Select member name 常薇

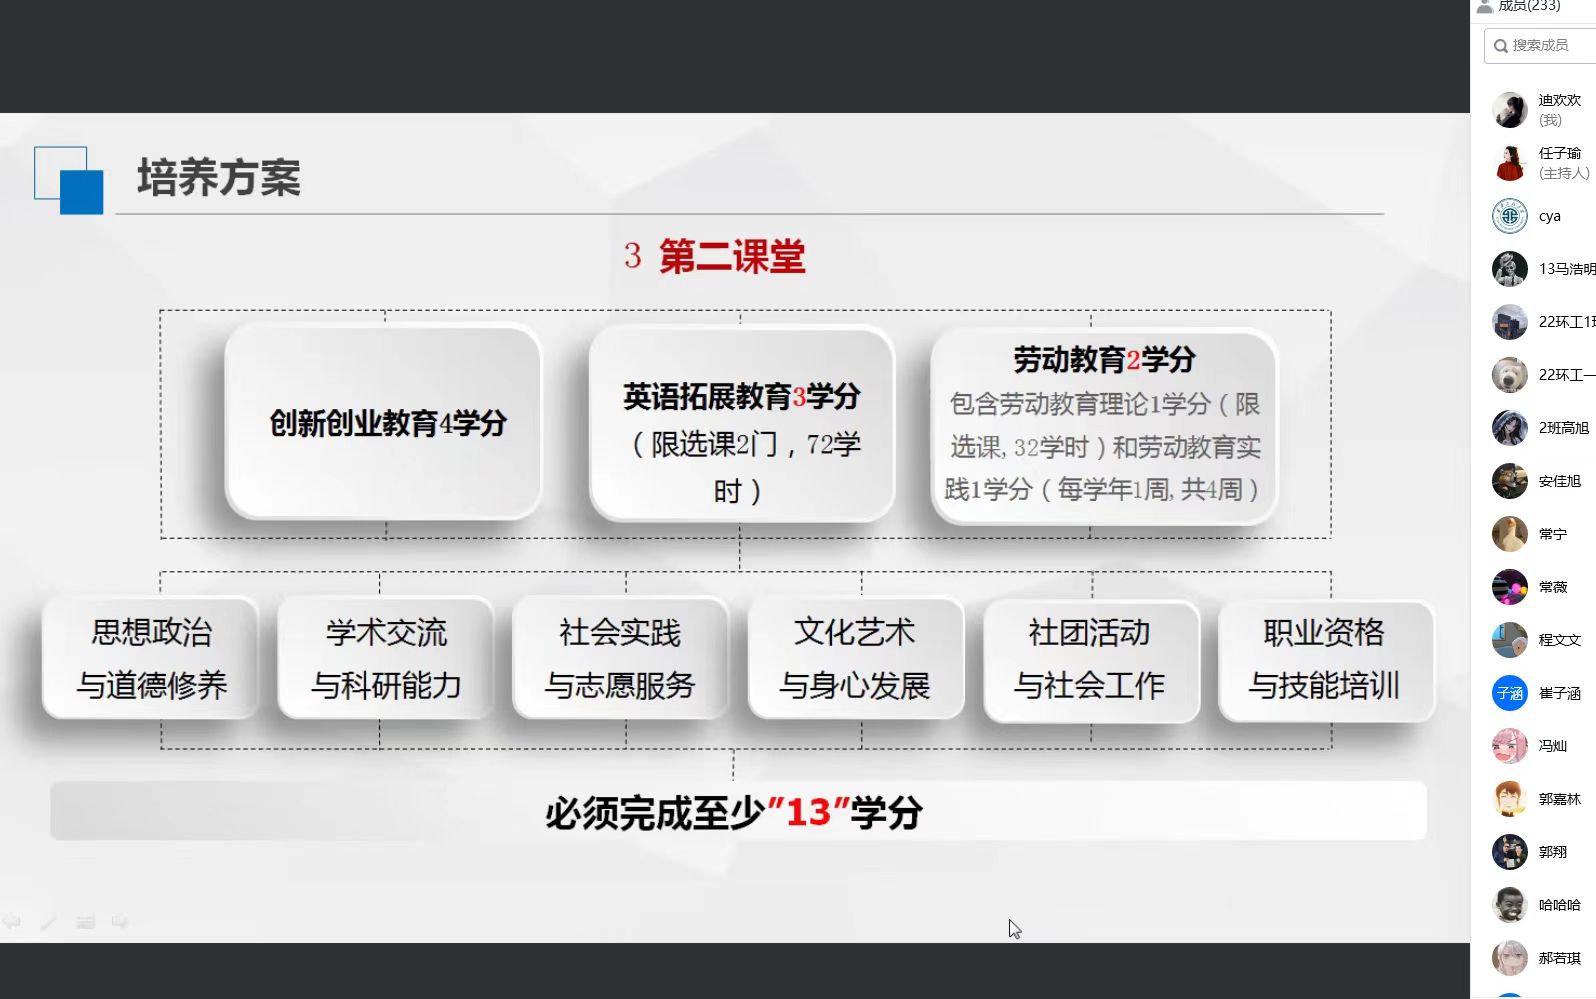pyautogui.click(x=1552, y=587)
